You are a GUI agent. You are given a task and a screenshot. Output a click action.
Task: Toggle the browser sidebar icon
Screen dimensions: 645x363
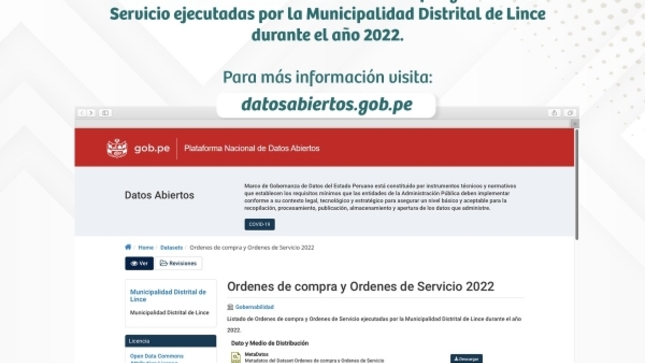[x=105, y=113]
